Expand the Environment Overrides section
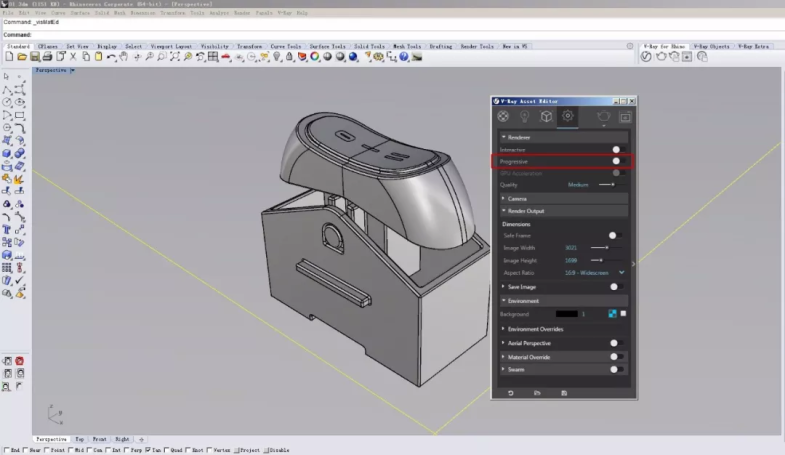The height and width of the screenshot is (455, 785). (x=536, y=329)
